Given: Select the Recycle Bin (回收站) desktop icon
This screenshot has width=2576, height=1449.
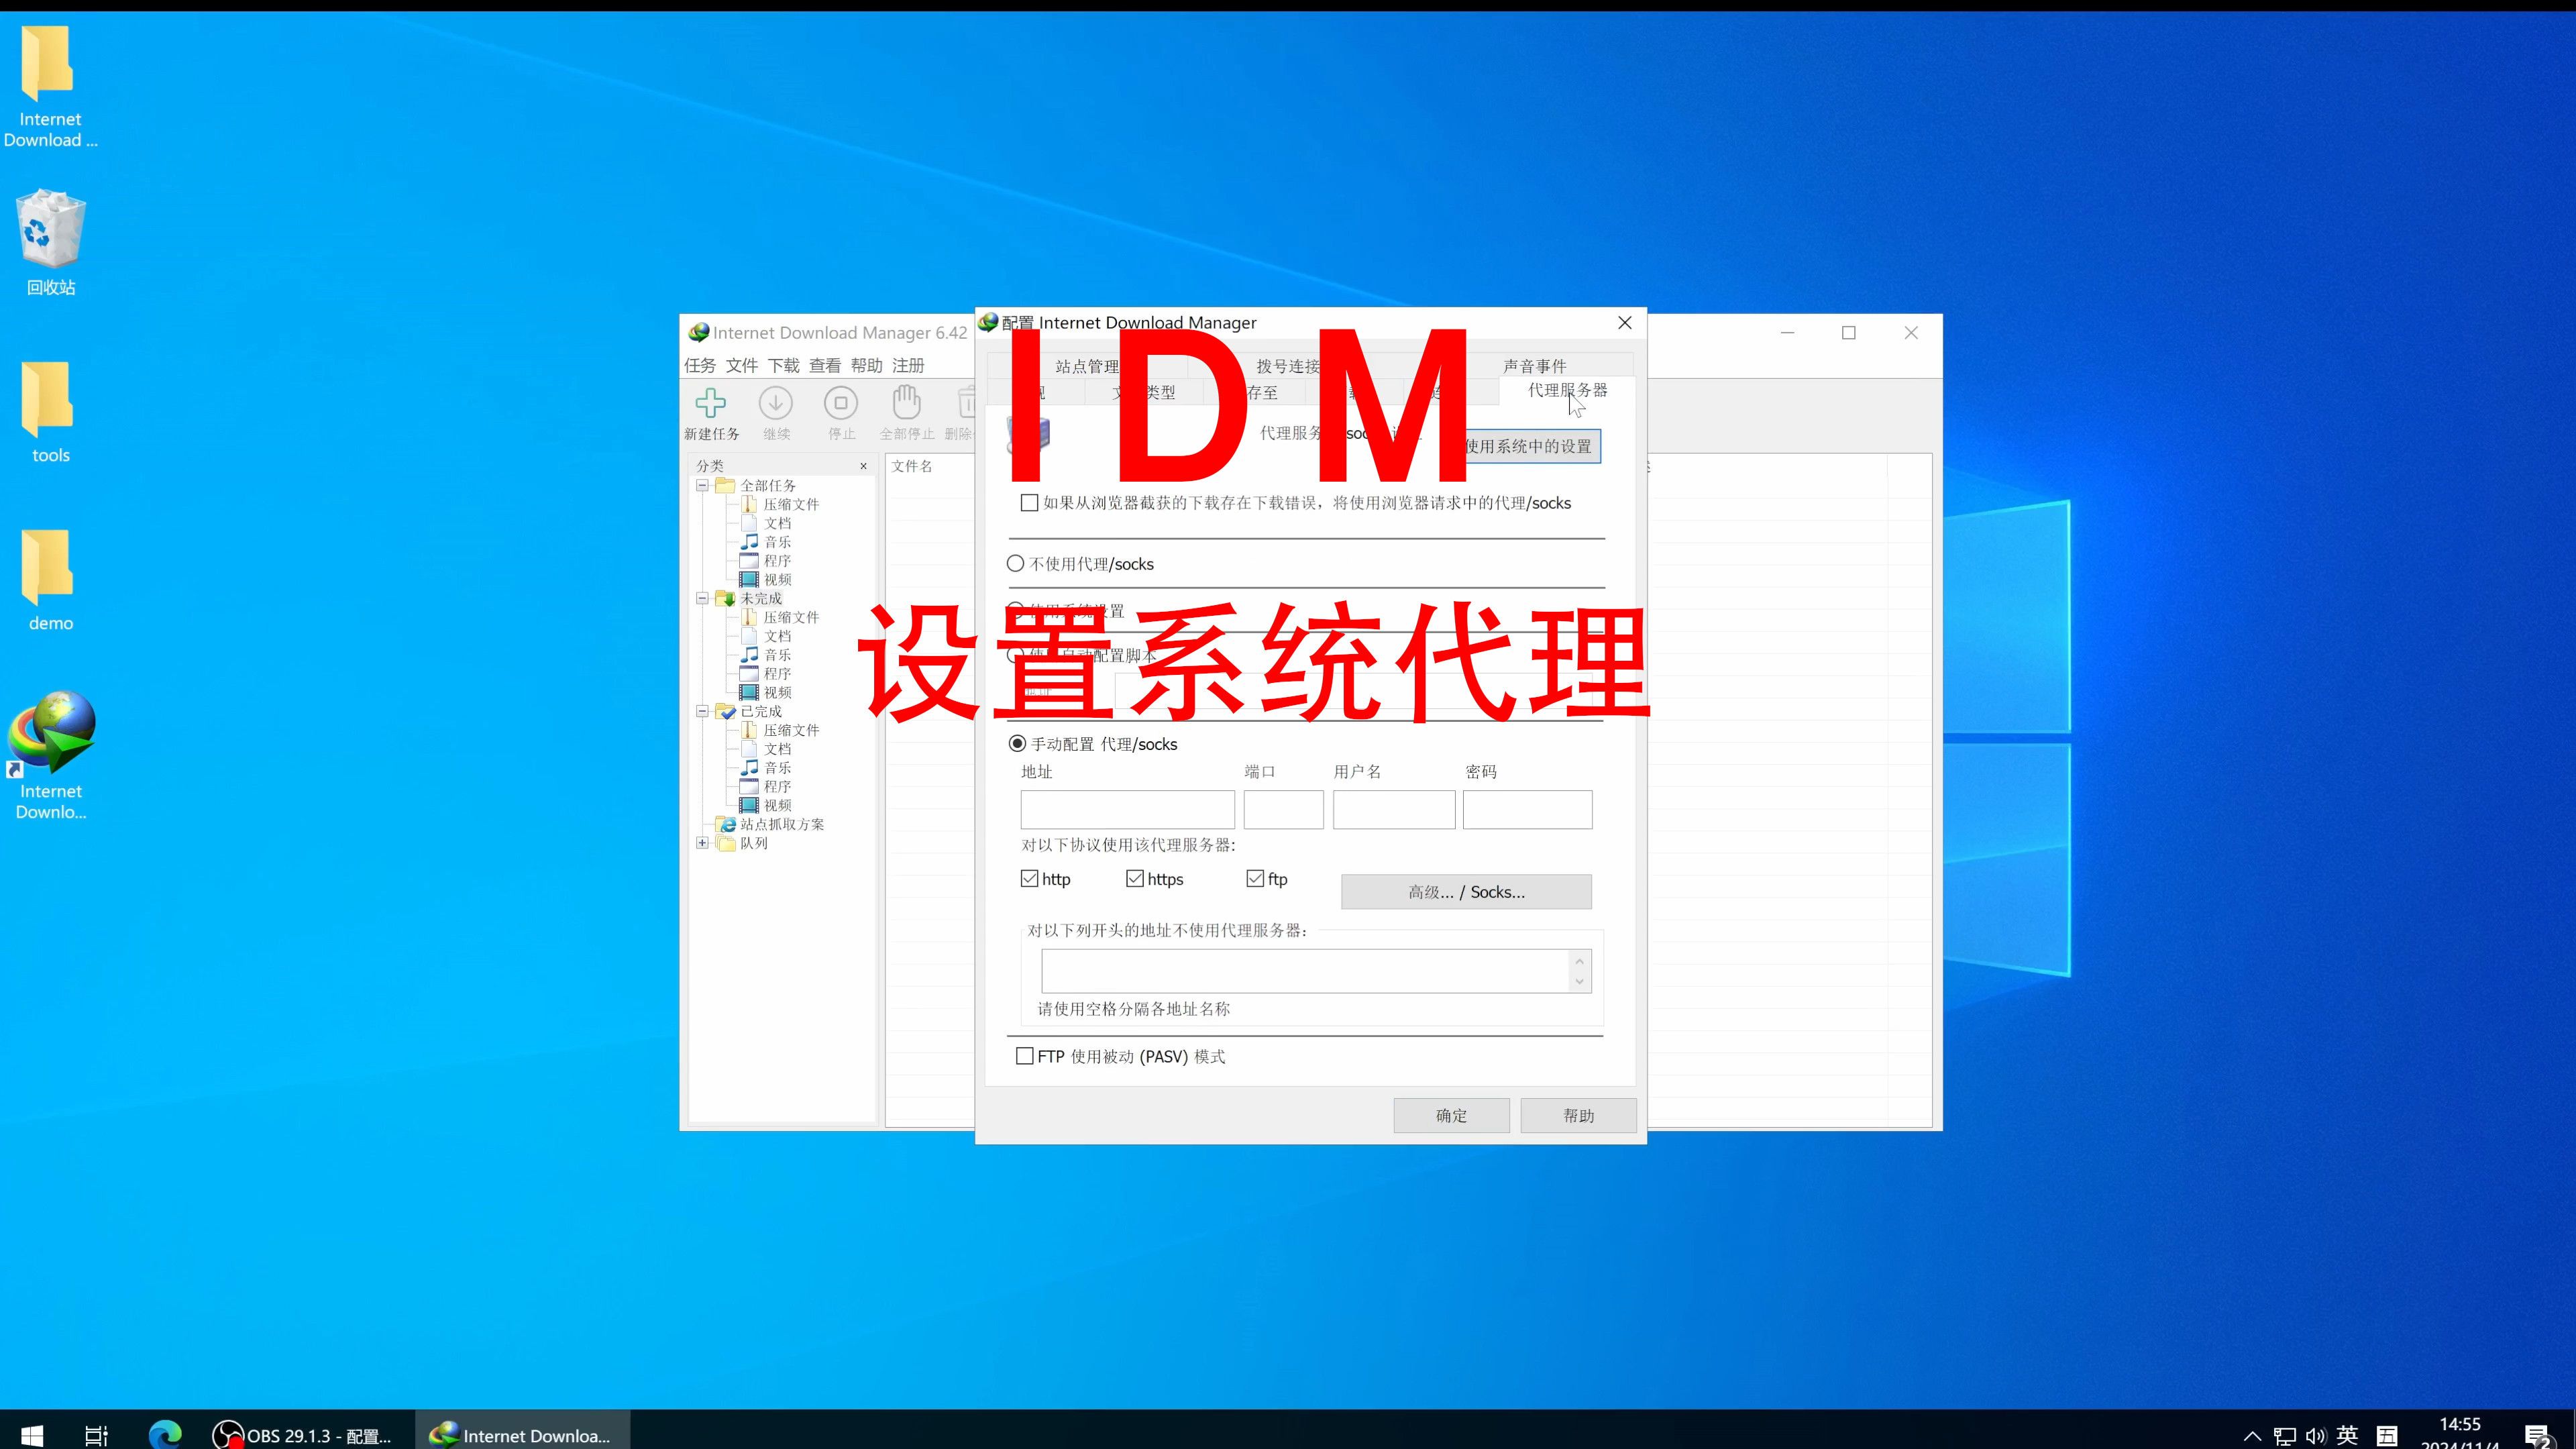Looking at the screenshot, I should tap(51, 243).
